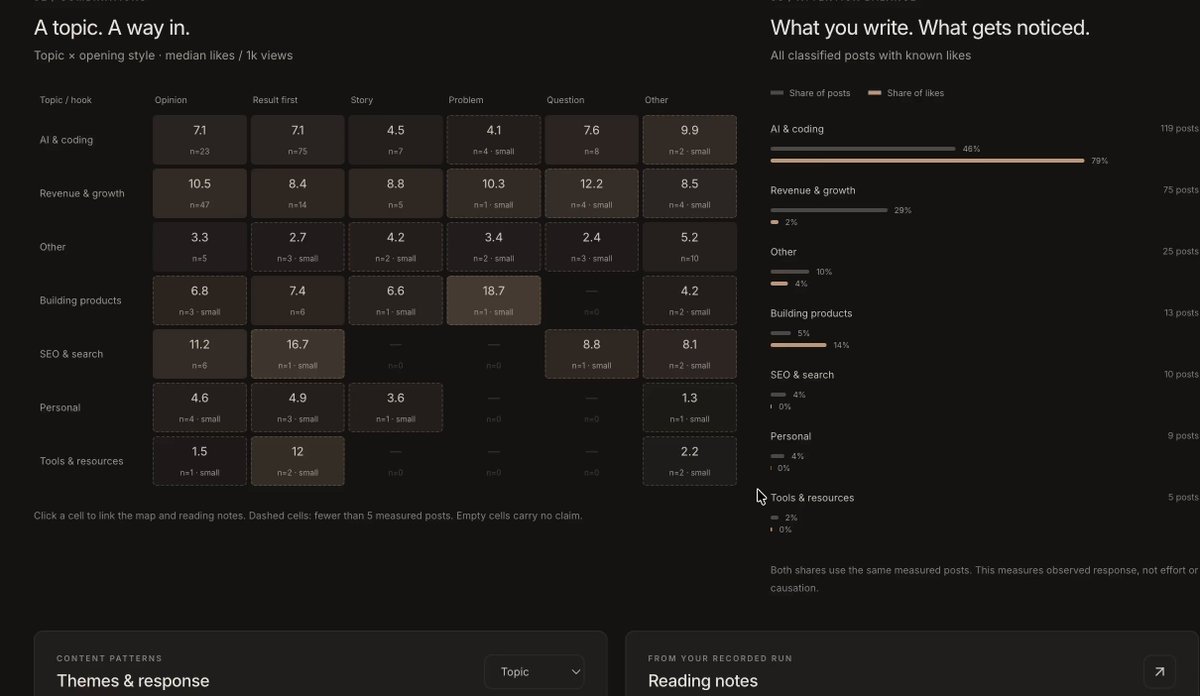Screen dimensions: 1200x696
Task: Click the Opinion column header
Action: point(171,100)
